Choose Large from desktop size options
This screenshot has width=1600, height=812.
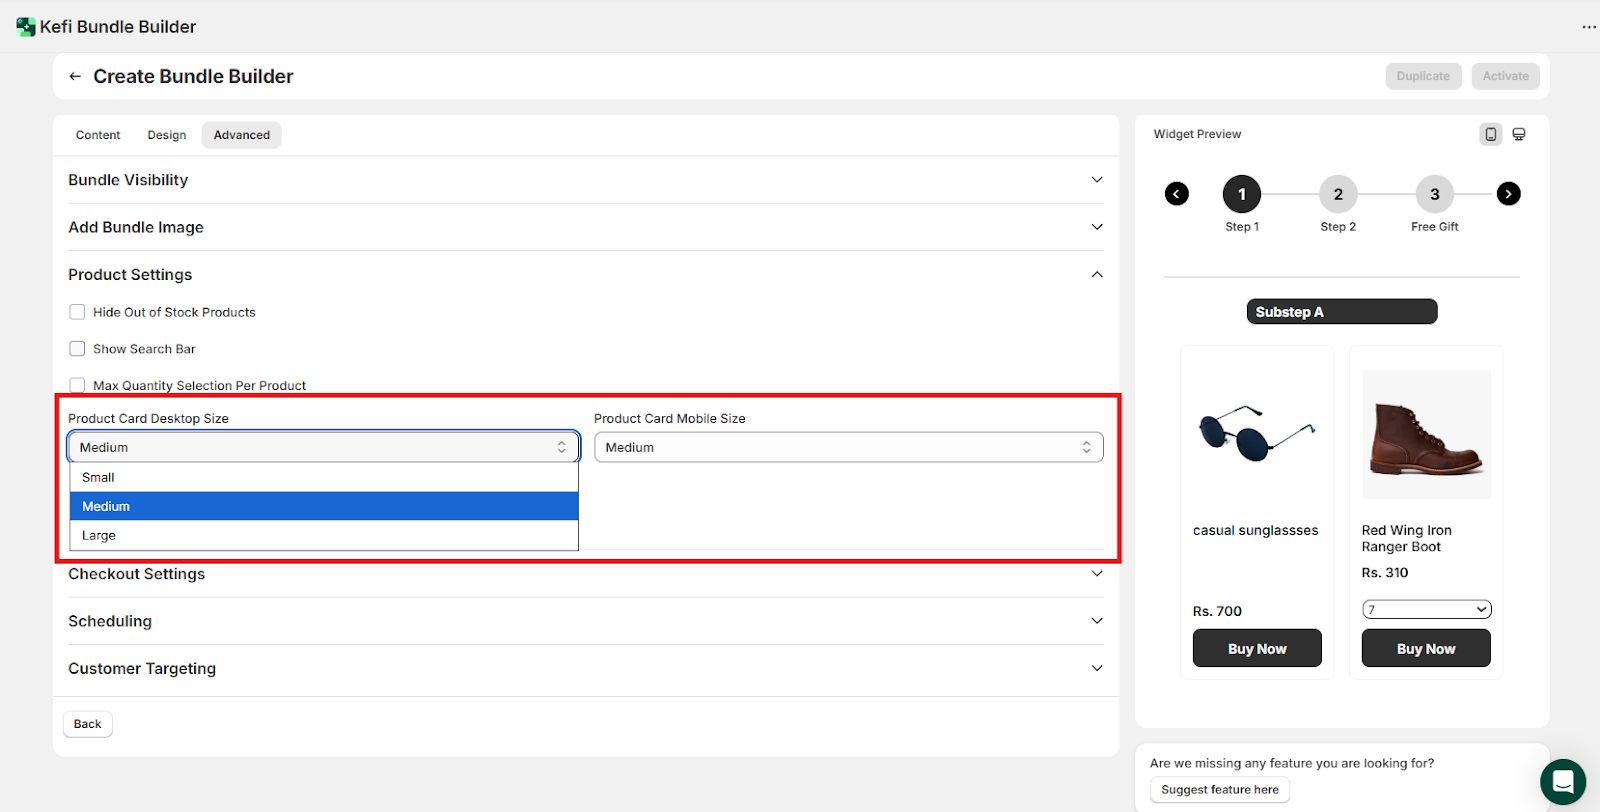click(x=99, y=535)
